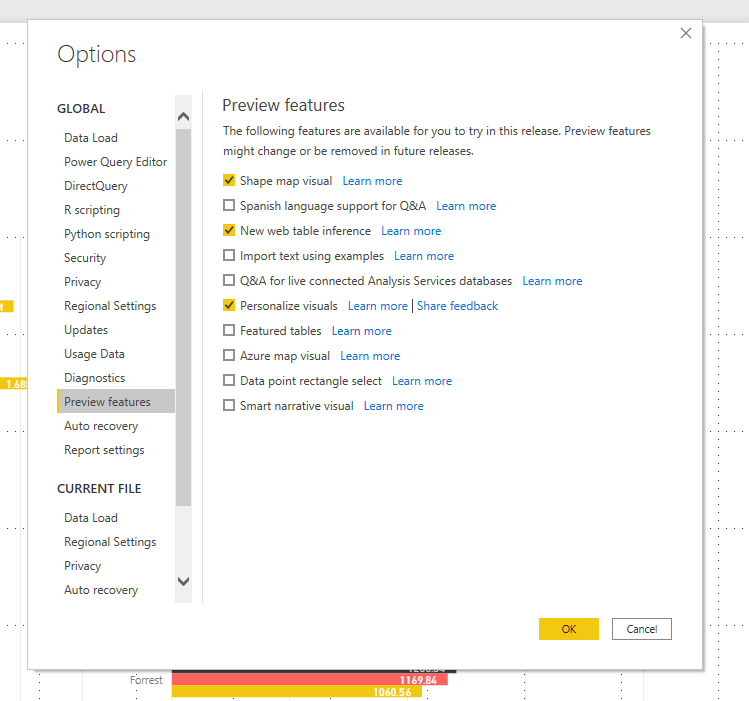Viewport: 749px width, 701px height.
Task: Enable Azure map visual checkbox
Action: click(229, 355)
